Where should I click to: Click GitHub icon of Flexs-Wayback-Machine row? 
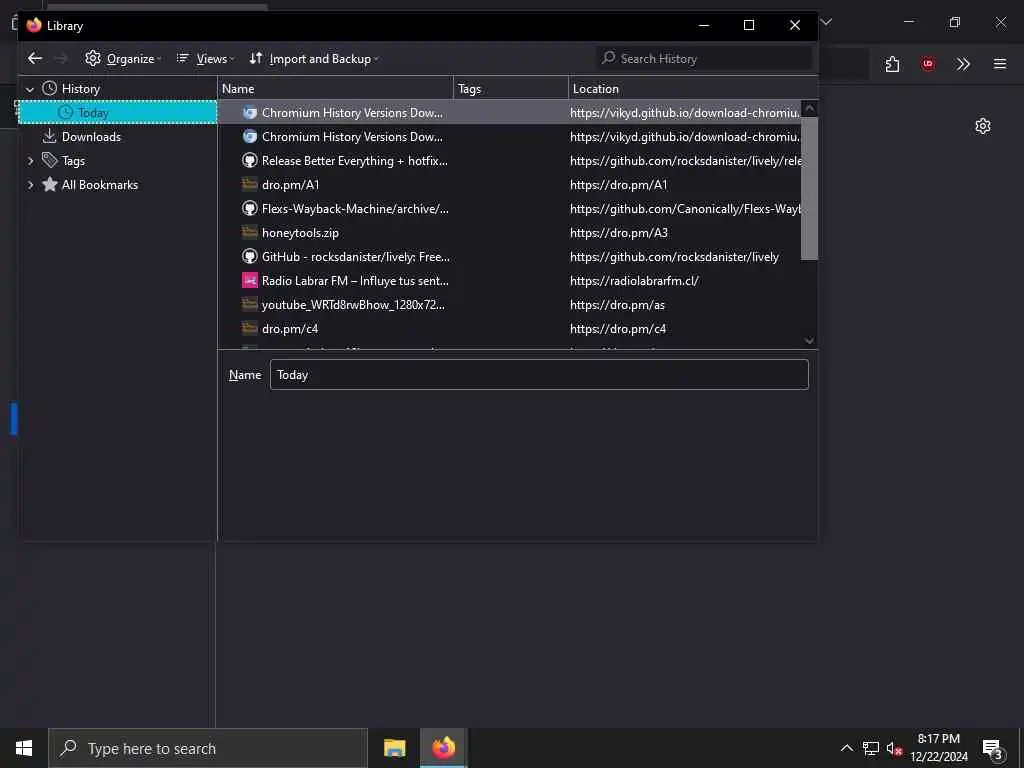(249, 209)
